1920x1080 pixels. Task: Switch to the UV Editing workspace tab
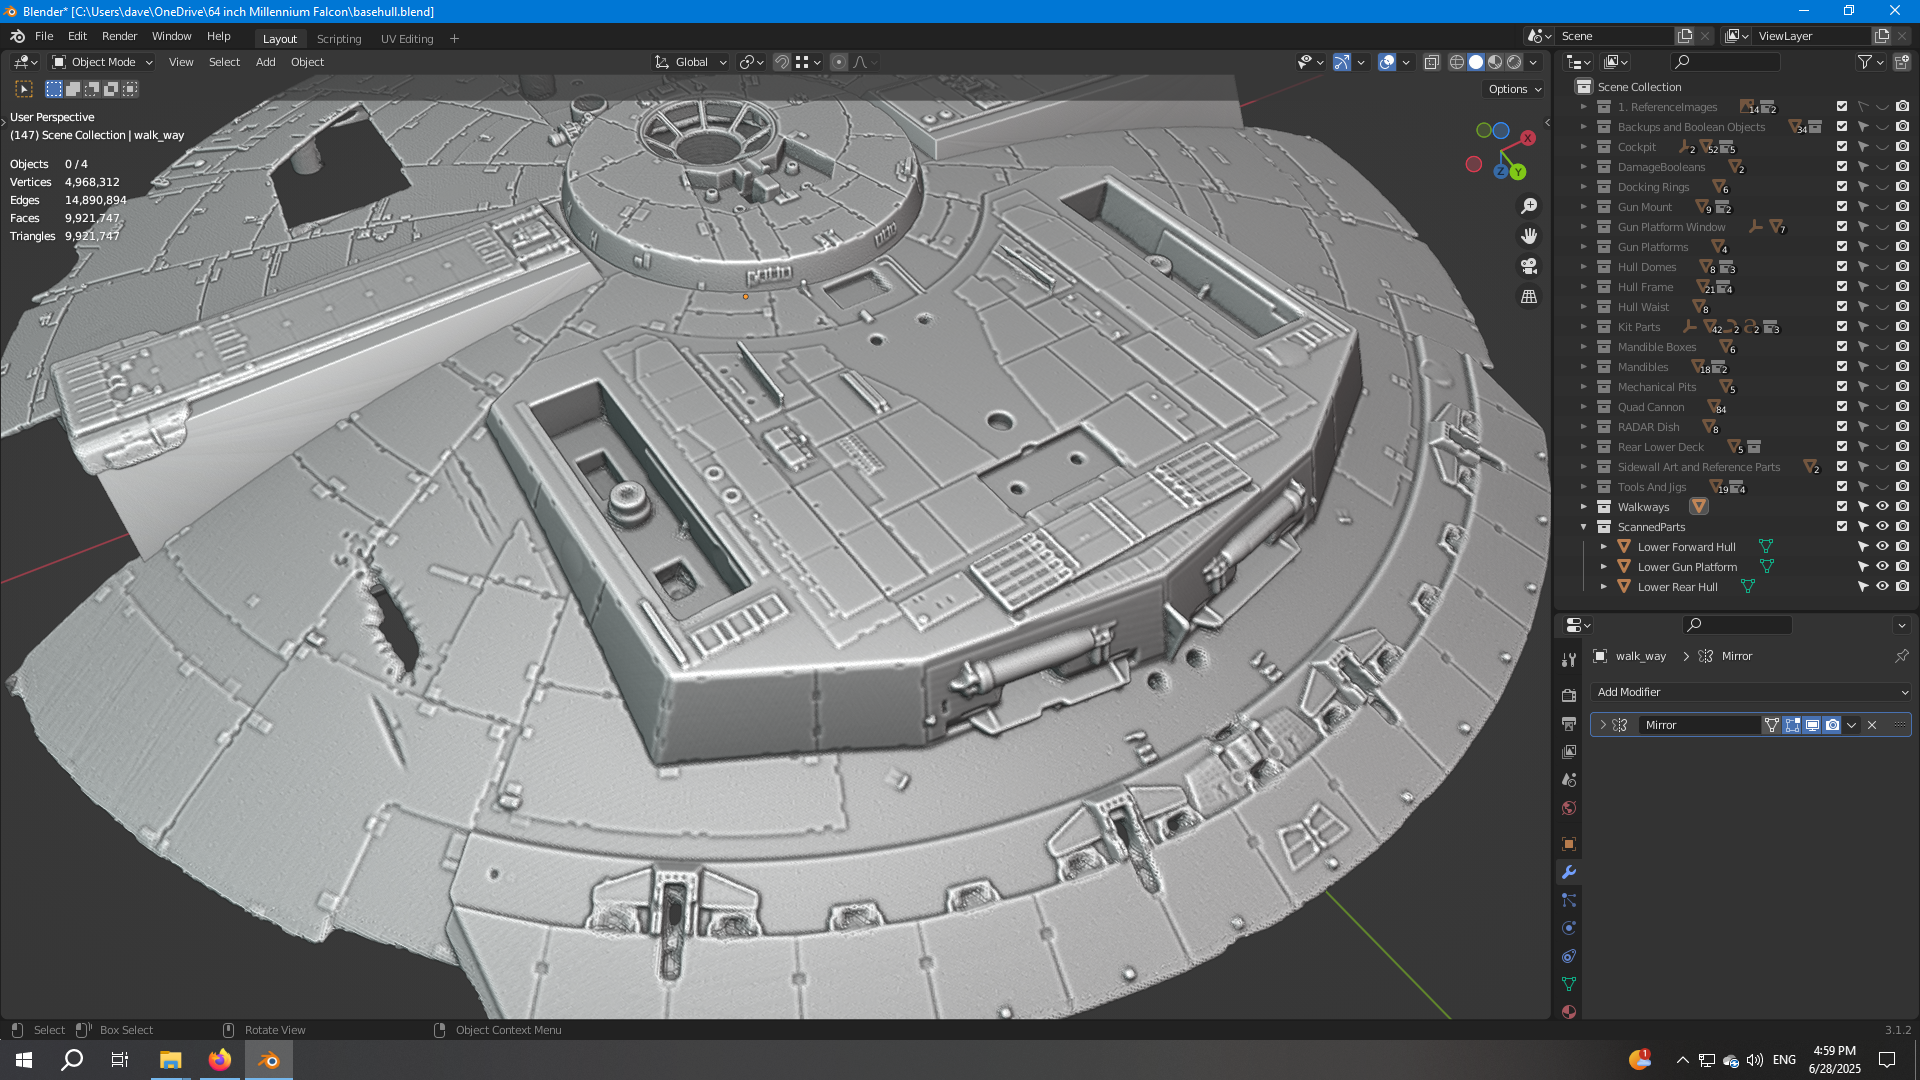pos(407,39)
